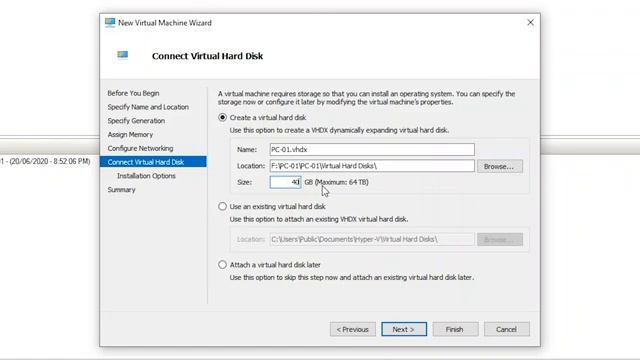Click the Name field containing PC-01.vhdx
640x360 pixels.
pos(372,149)
